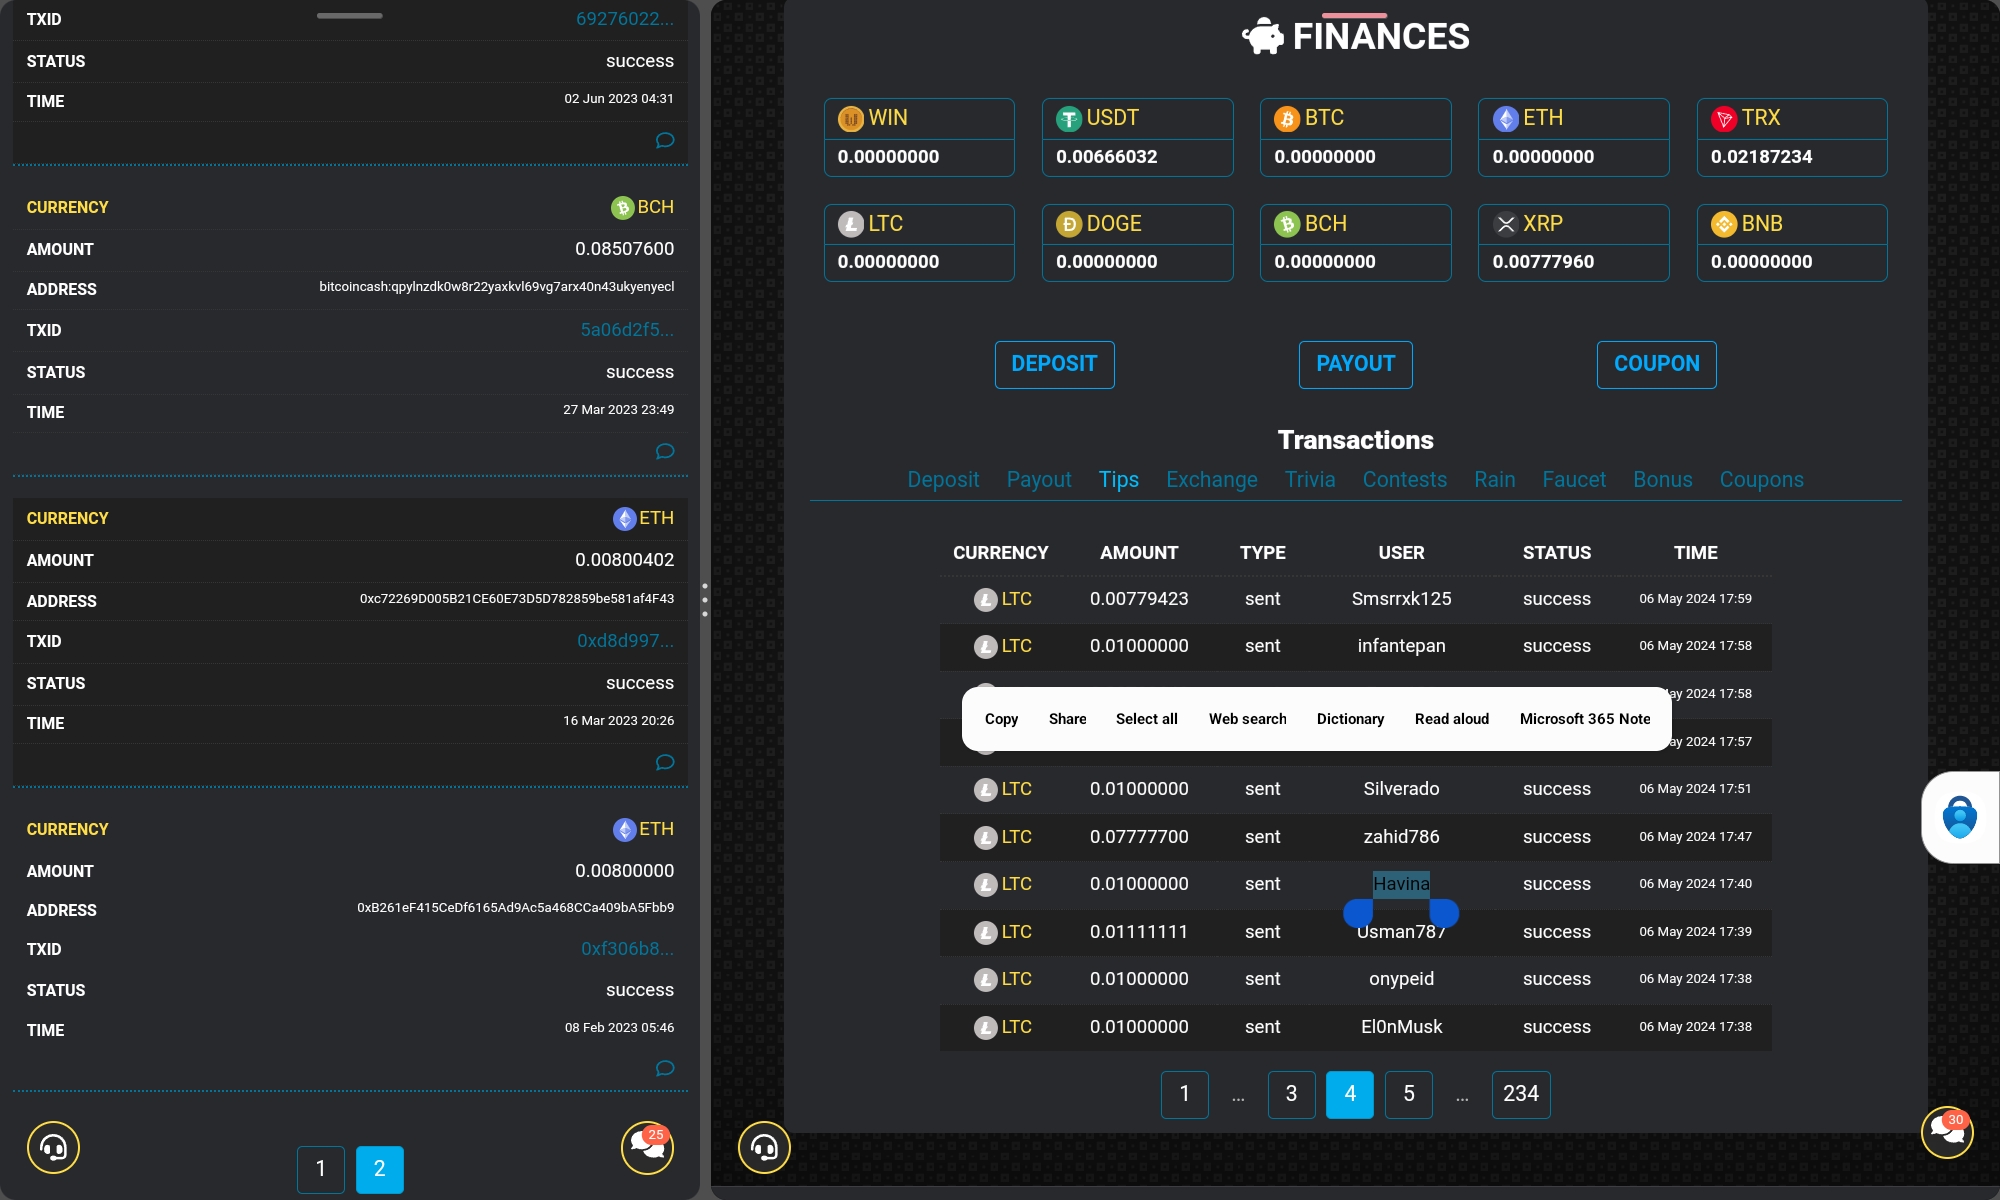
Task: Open the COUPON section
Action: pos(1656,363)
